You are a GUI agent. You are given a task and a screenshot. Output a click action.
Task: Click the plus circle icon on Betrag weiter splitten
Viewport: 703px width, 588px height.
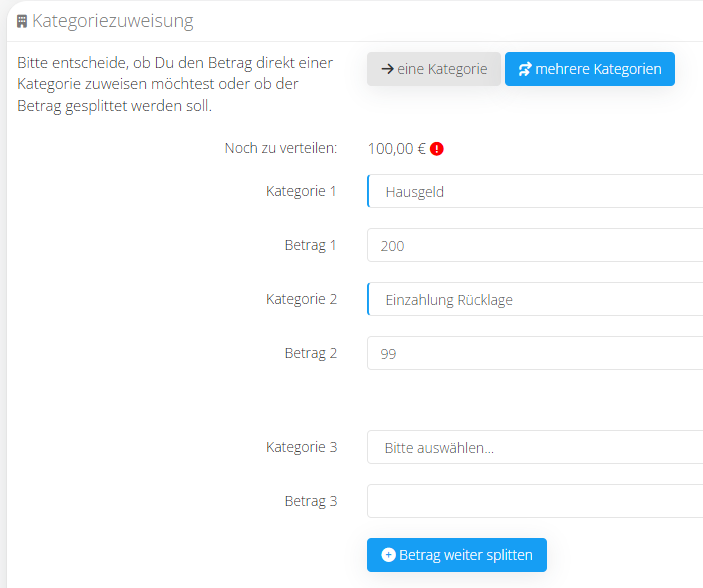tap(388, 555)
